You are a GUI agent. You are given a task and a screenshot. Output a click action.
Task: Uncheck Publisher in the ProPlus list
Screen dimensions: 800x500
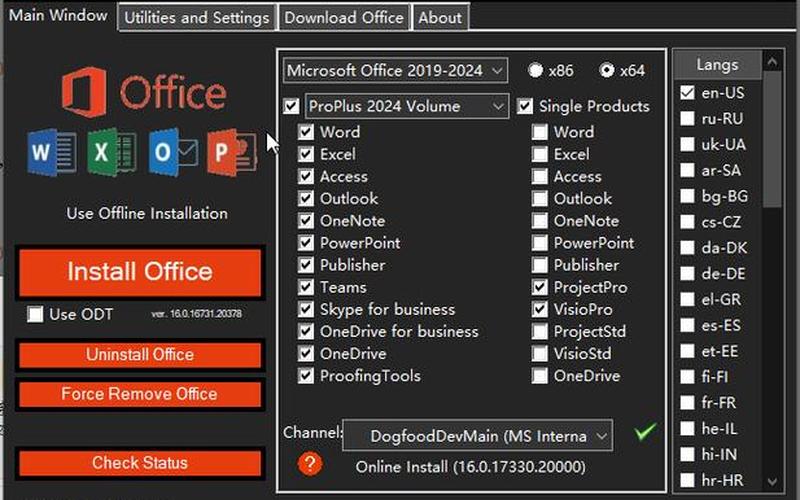click(x=306, y=265)
